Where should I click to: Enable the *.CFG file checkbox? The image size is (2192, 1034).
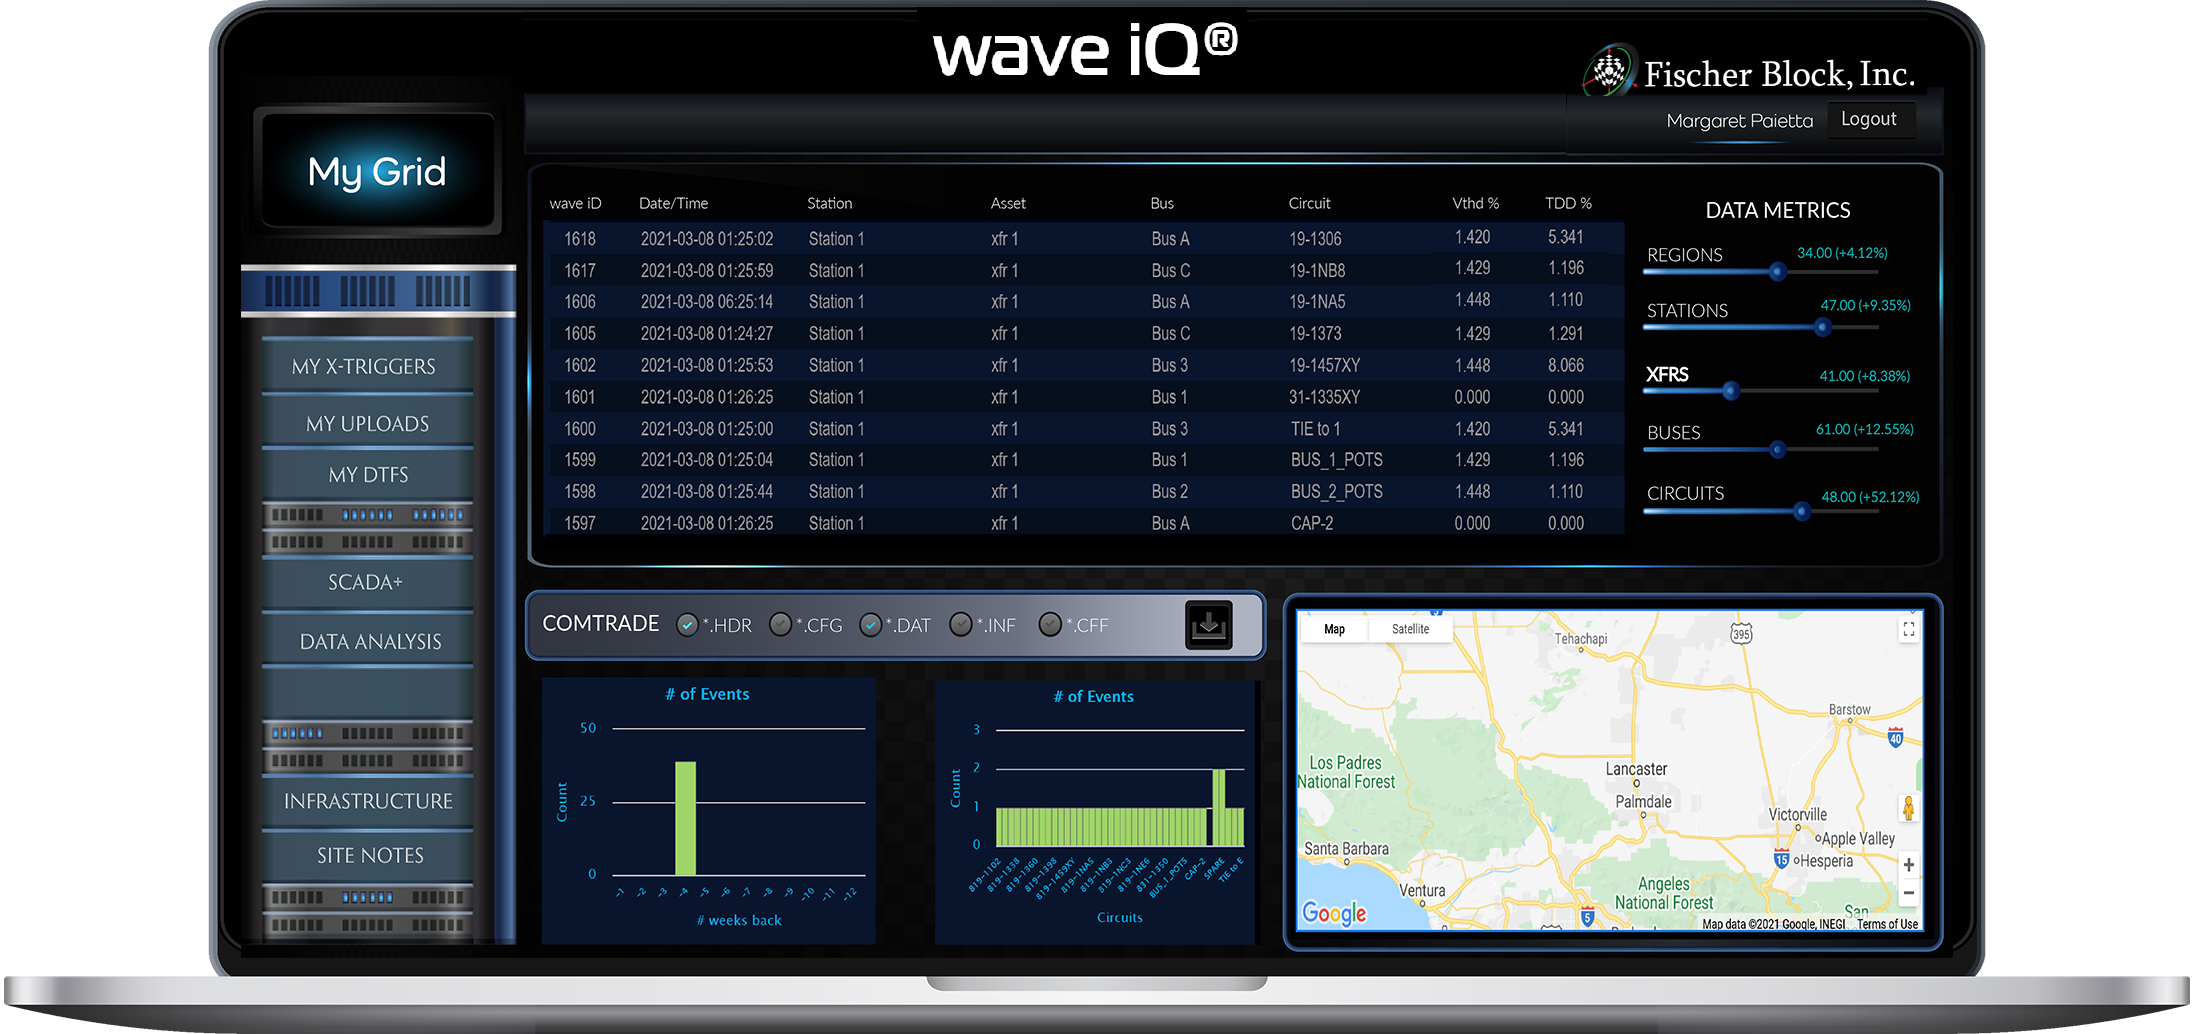point(780,625)
